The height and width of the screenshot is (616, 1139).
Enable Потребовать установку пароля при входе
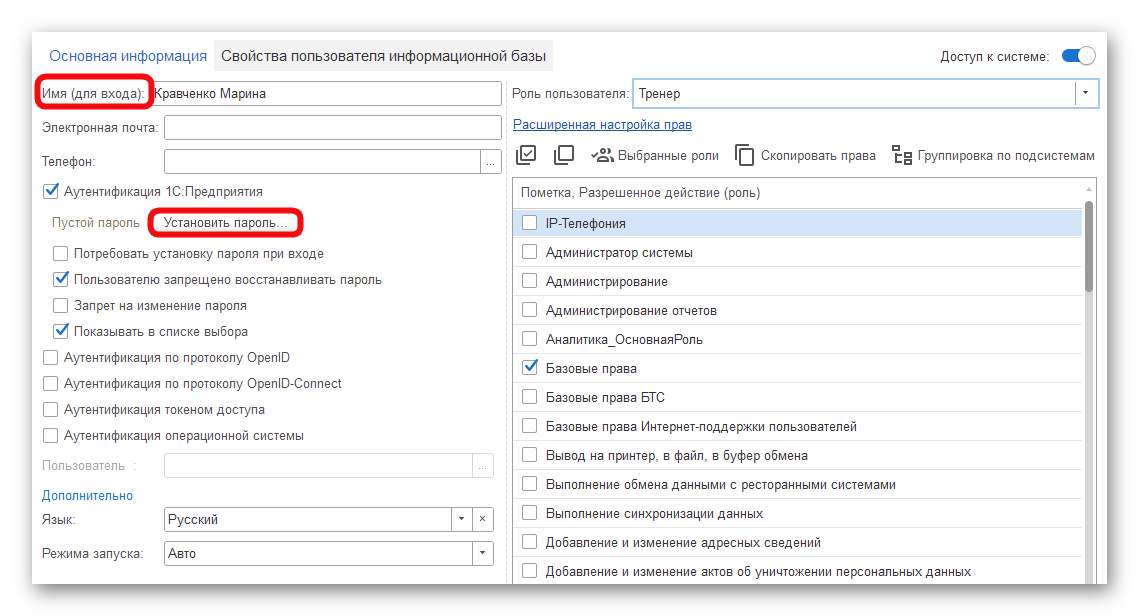pos(61,254)
